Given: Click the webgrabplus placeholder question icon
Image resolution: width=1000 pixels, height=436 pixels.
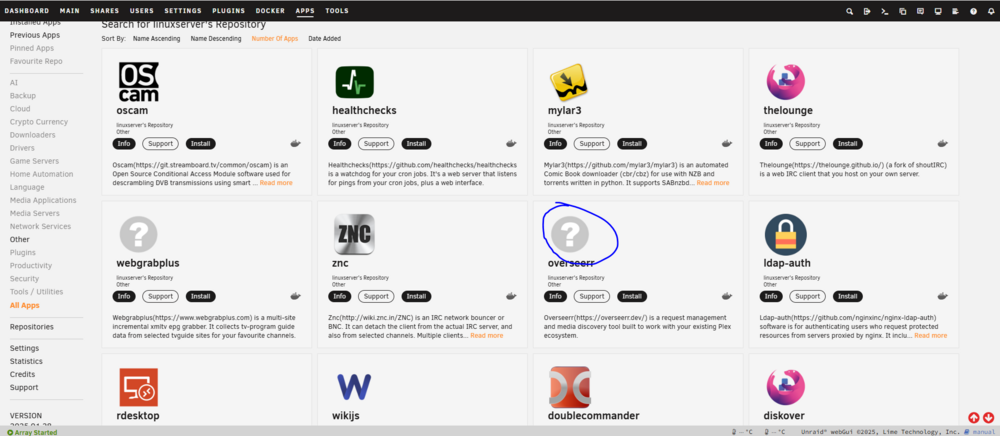Looking at the screenshot, I should point(138,233).
